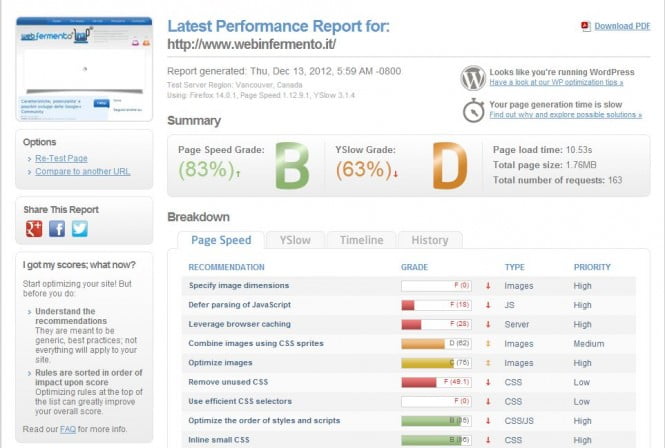Expand Specify image dimensions recommendation
The image size is (665, 448).
[x=238, y=286]
